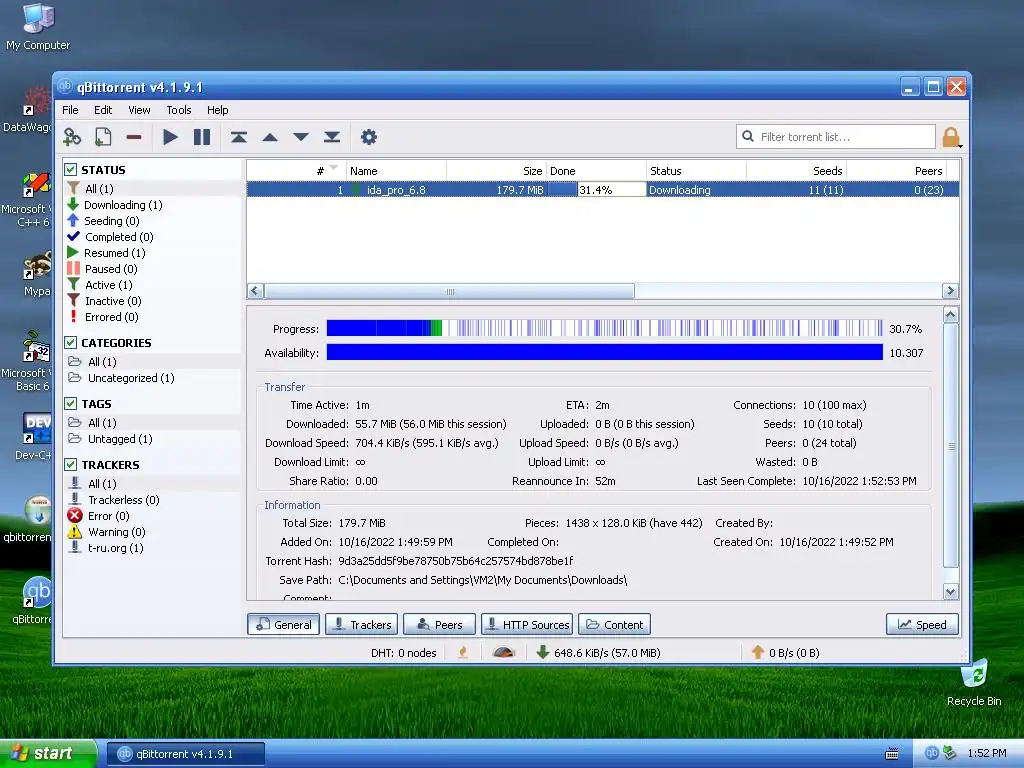Screen dimensions: 1024x768
Task: Switch to the General tab
Action: [x=283, y=624]
